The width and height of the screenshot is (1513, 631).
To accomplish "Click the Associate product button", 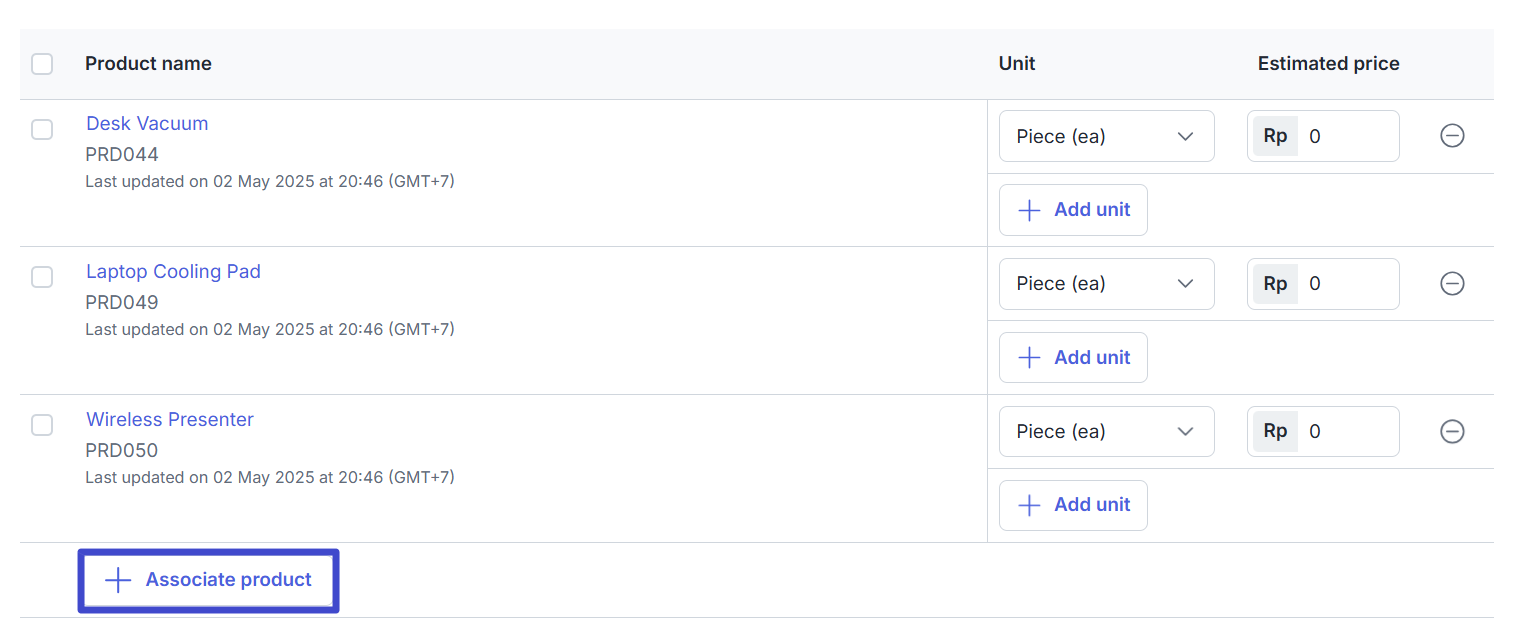I will (209, 580).
